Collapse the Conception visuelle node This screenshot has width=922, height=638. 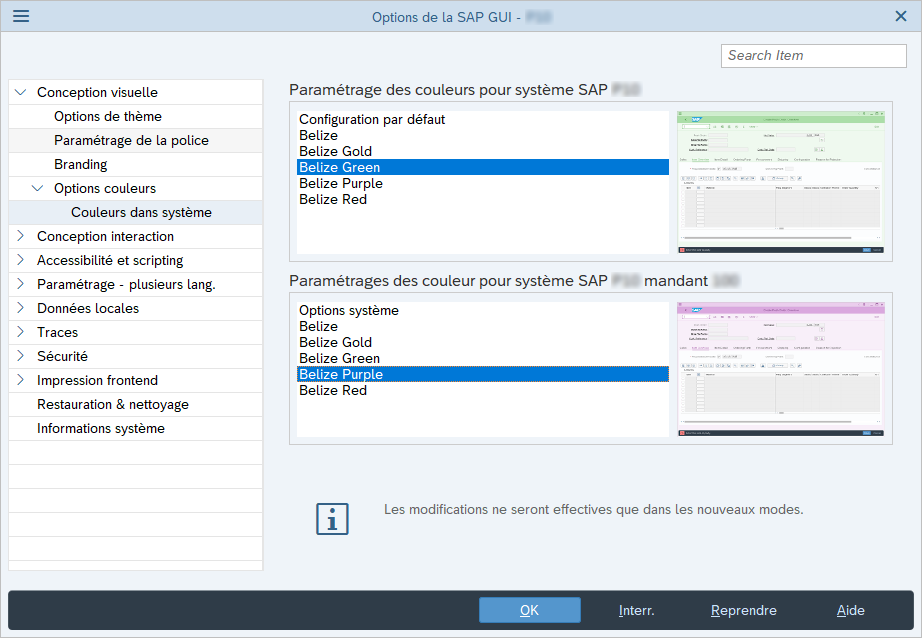[x=21, y=92]
